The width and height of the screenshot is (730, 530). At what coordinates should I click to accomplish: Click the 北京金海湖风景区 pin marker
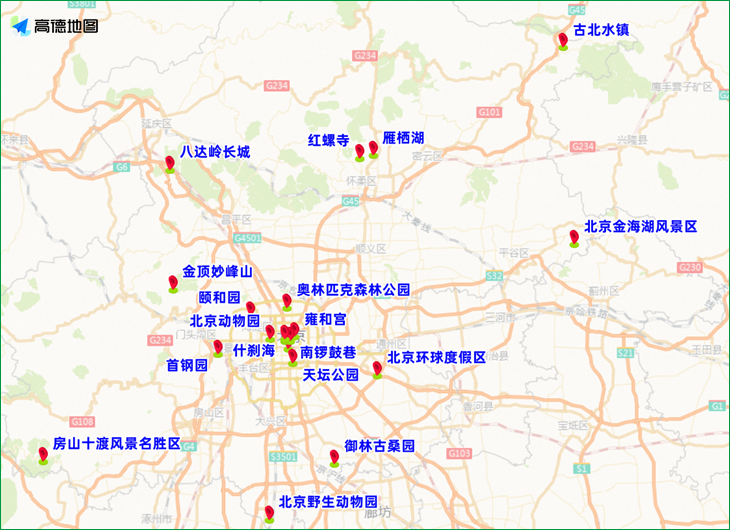coord(574,237)
